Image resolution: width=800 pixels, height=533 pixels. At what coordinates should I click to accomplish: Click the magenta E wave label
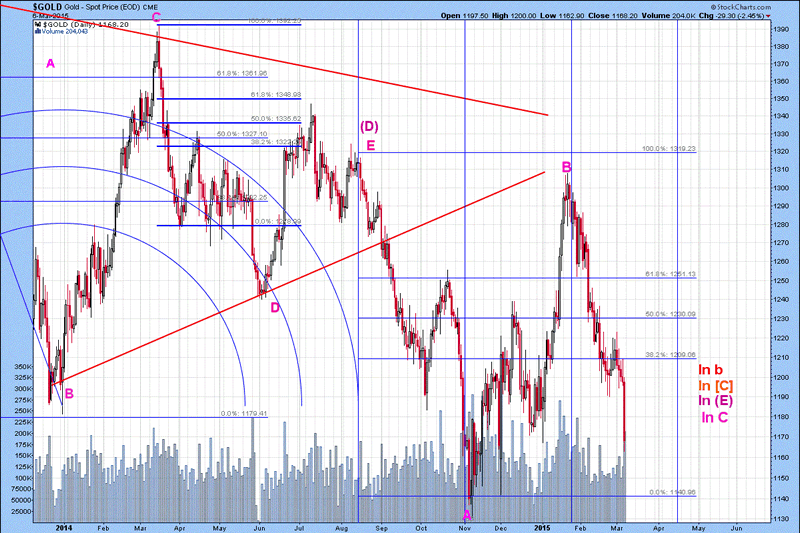tap(371, 146)
